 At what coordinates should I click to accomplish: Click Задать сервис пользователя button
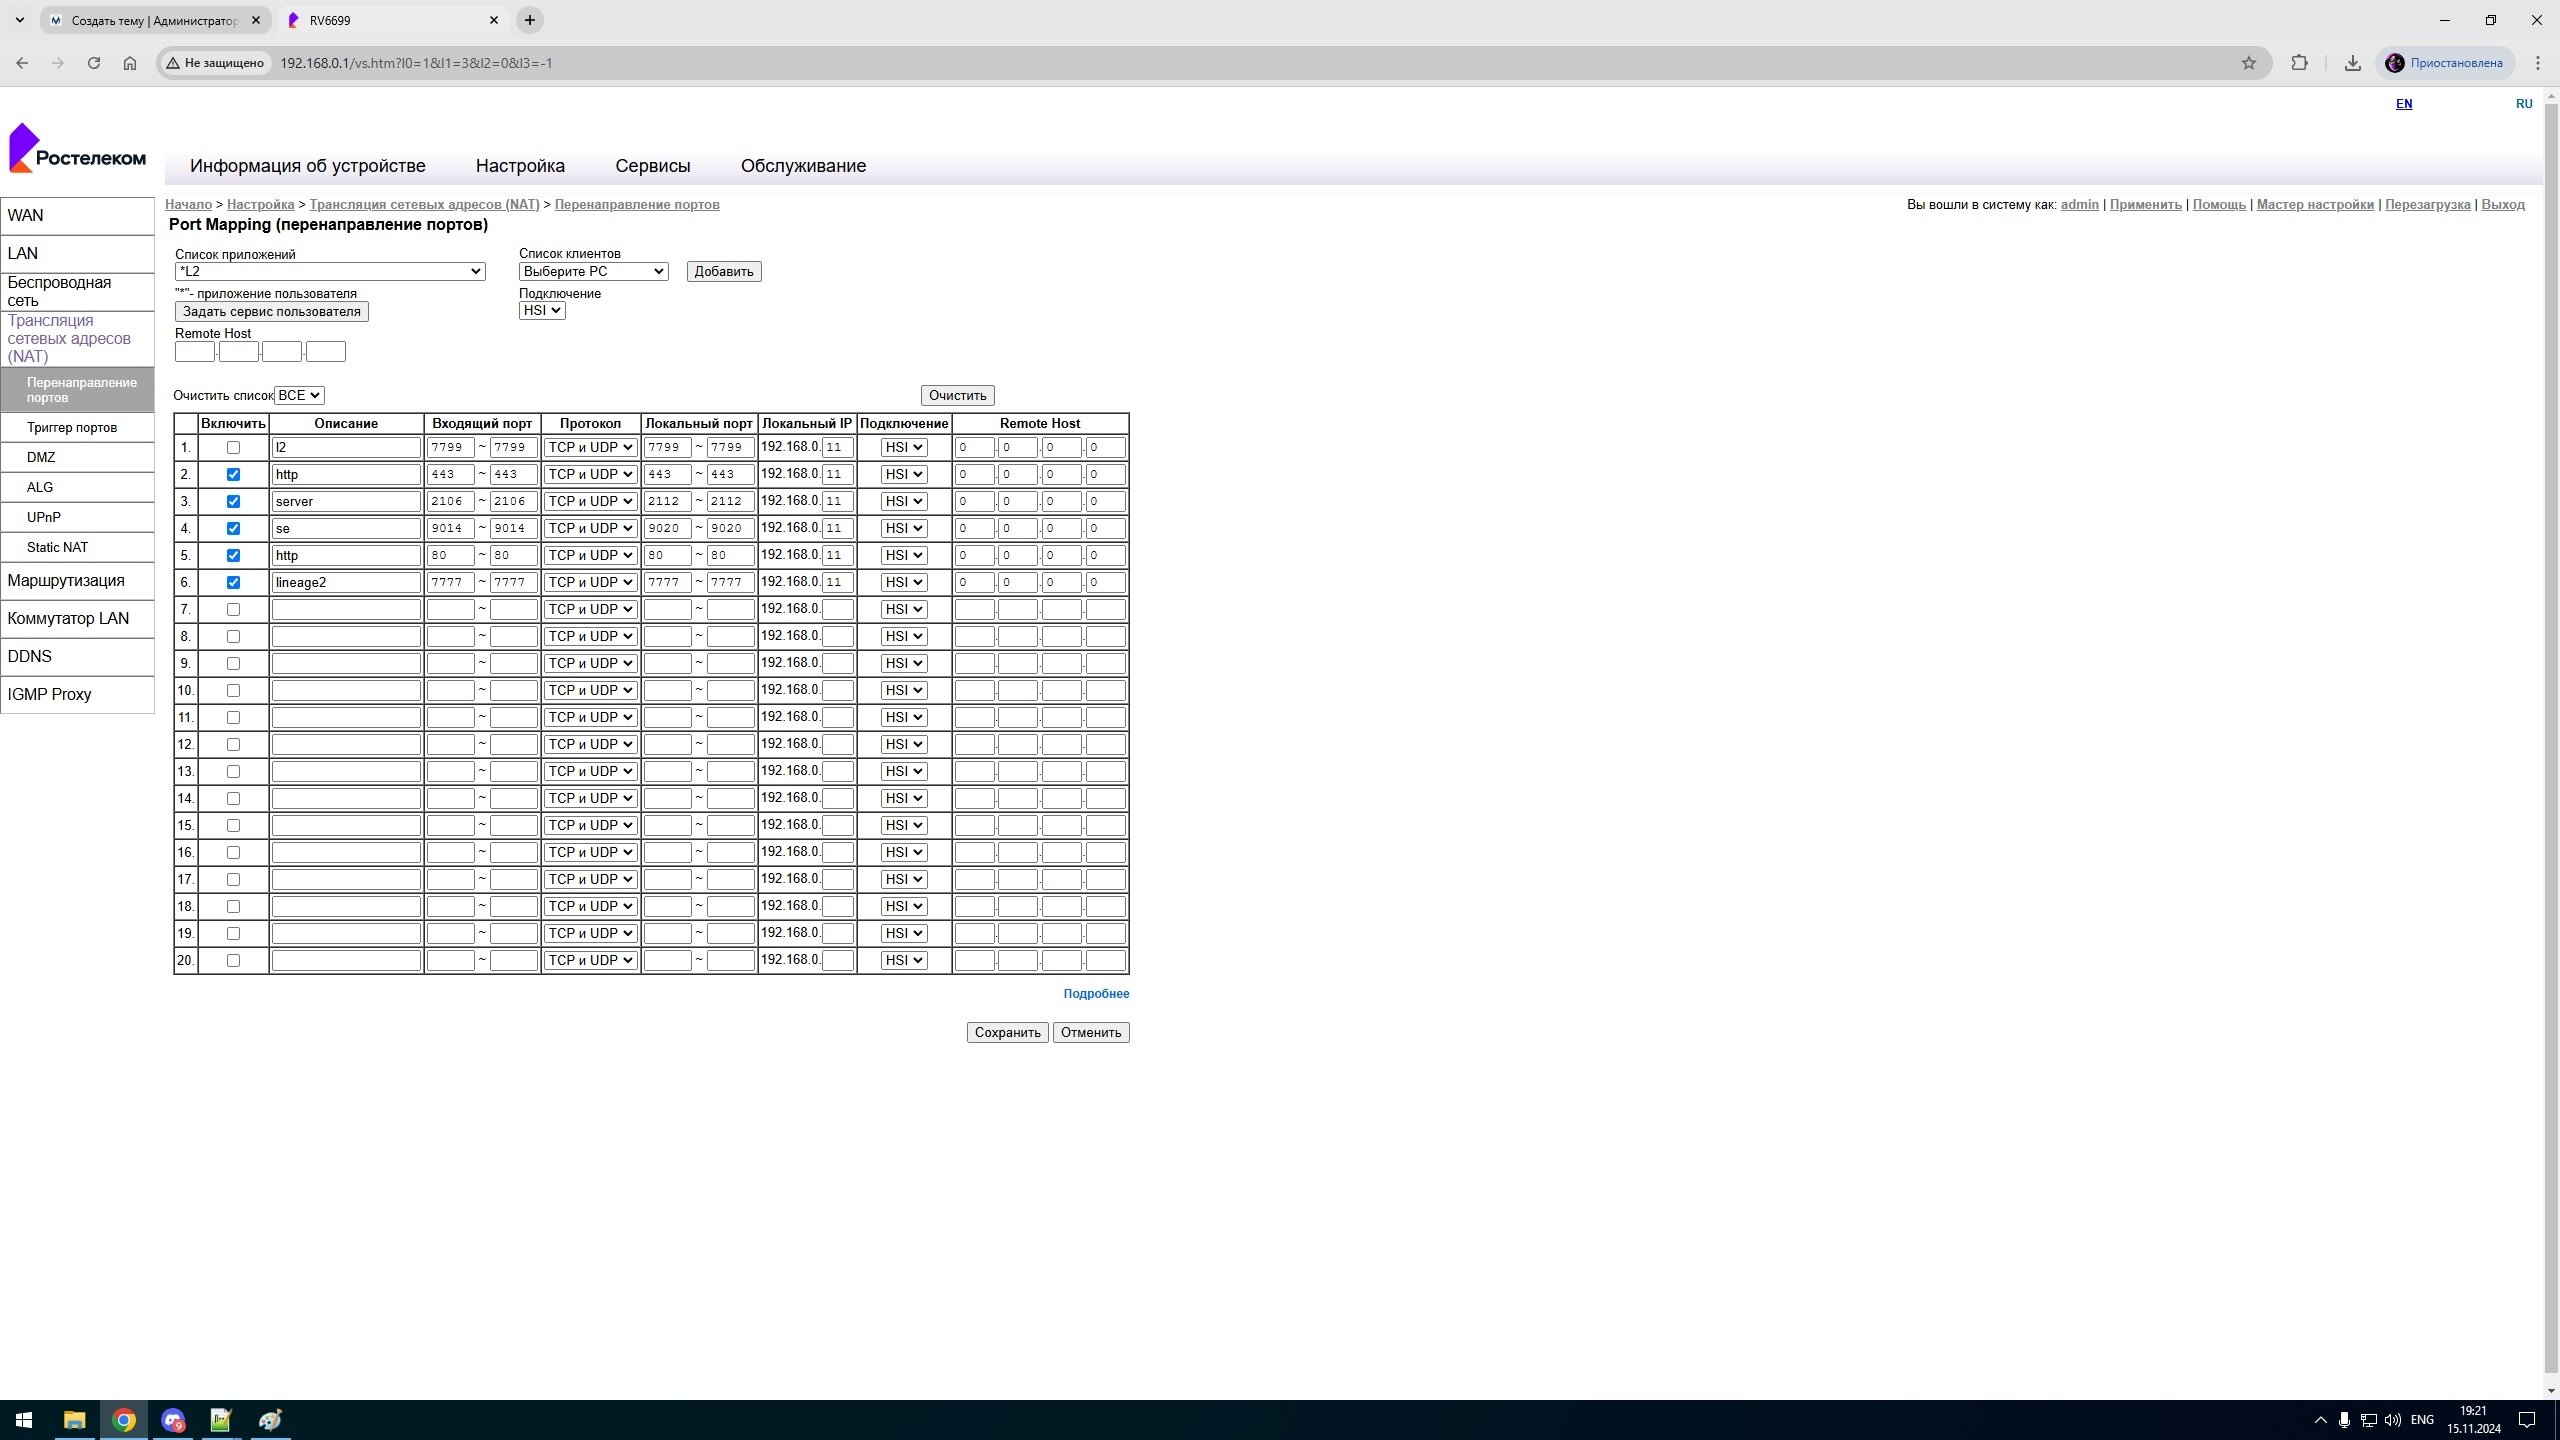point(271,311)
